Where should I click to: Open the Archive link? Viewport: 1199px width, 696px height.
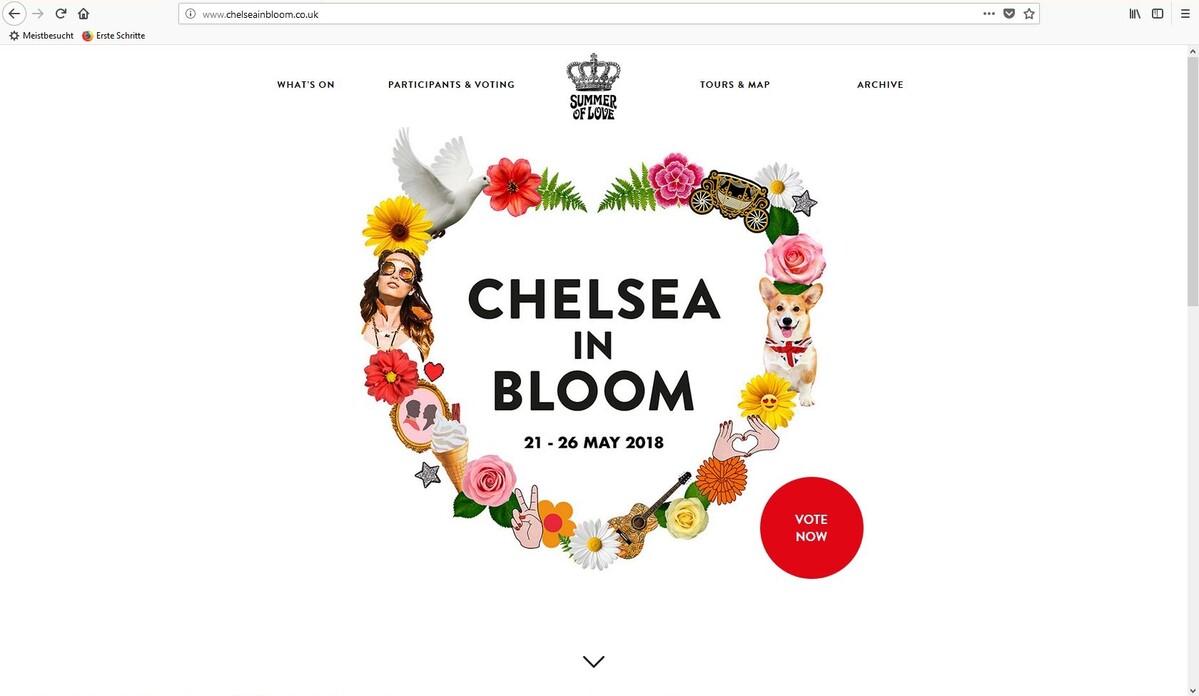point(880,85)
